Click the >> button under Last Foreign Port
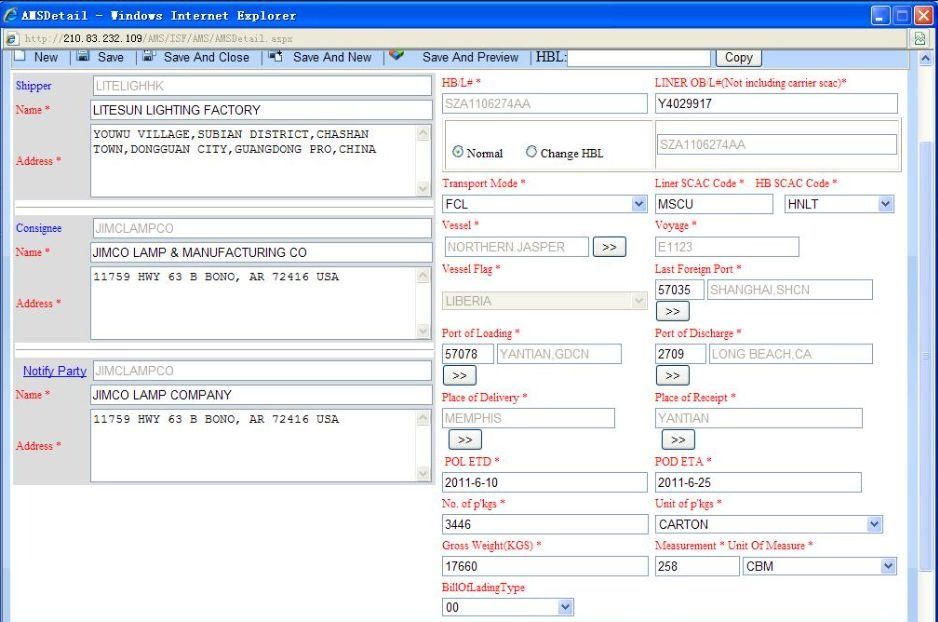The image size is (938, 622). click(673, 312)
